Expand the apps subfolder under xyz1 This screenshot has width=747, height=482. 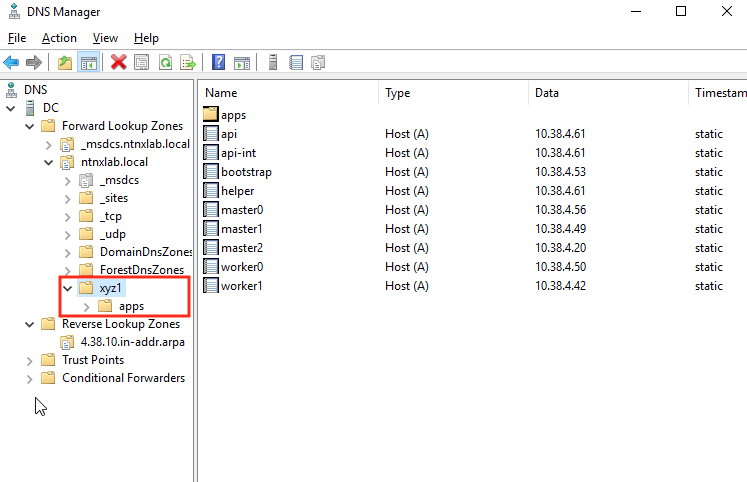85,306
